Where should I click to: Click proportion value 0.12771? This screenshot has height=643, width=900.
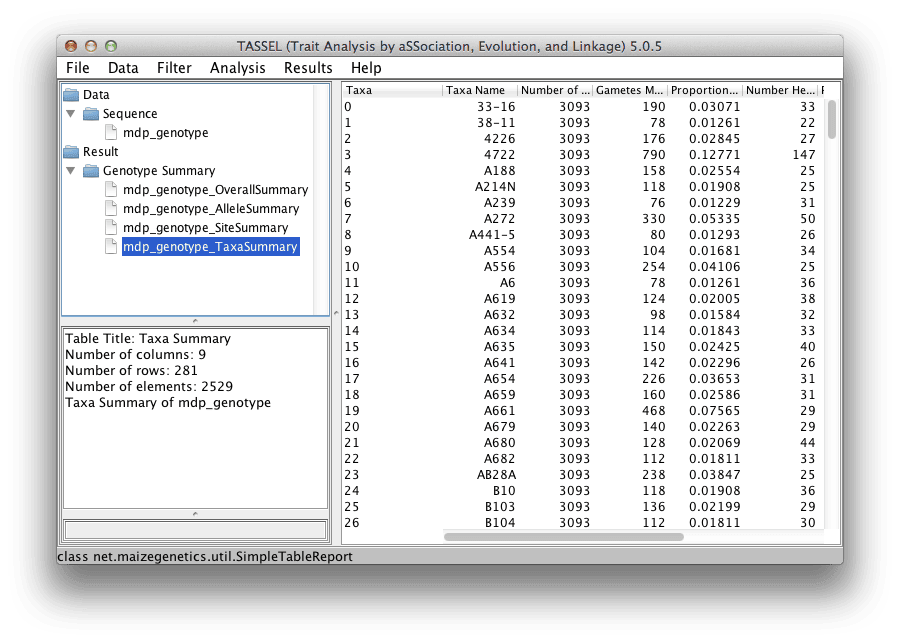tap(715, 155)
